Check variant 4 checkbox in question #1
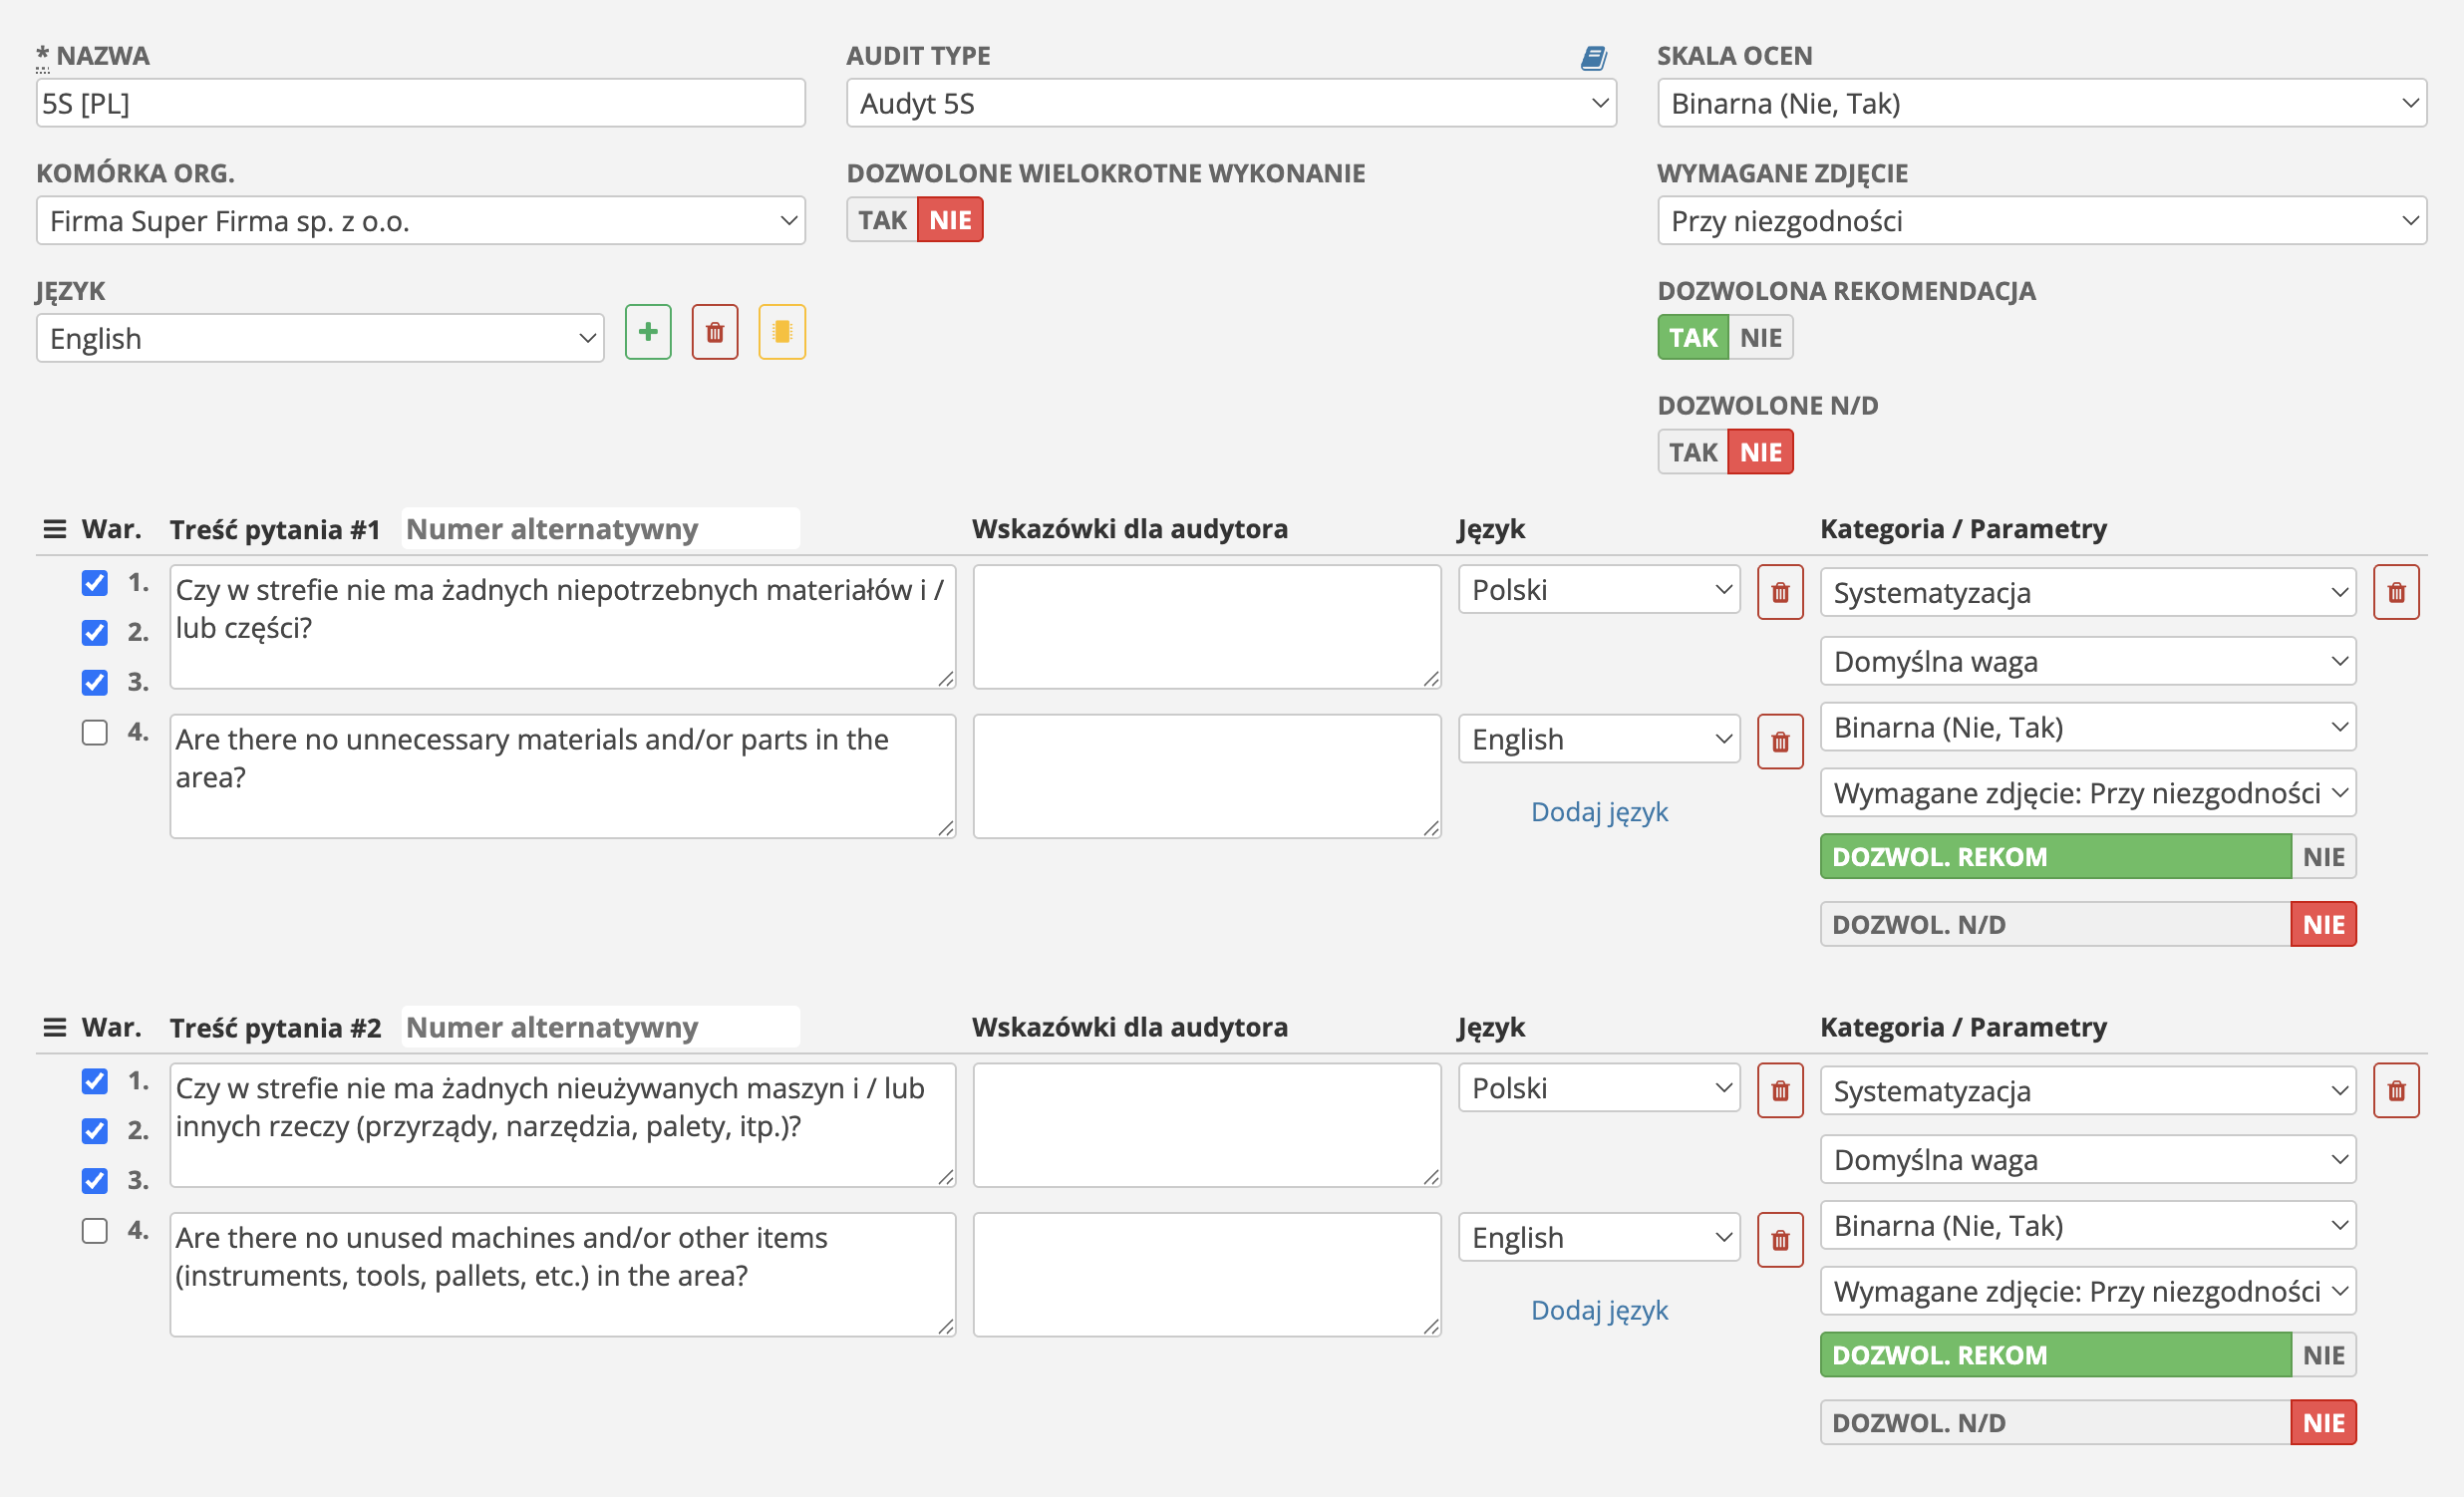Image resolution: width=2464 pixels, height=1497 pixels. [x=95, y=733]
